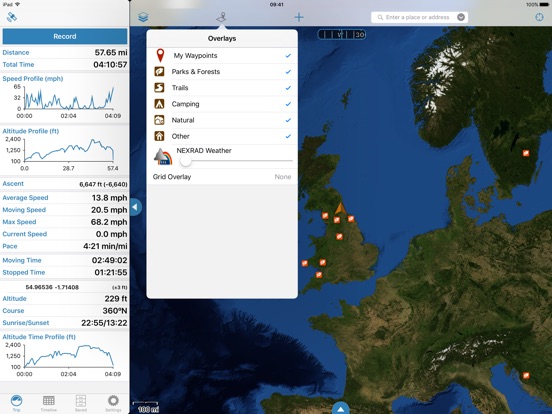Expand the bottom drawer up arrow

coord(340,409)
